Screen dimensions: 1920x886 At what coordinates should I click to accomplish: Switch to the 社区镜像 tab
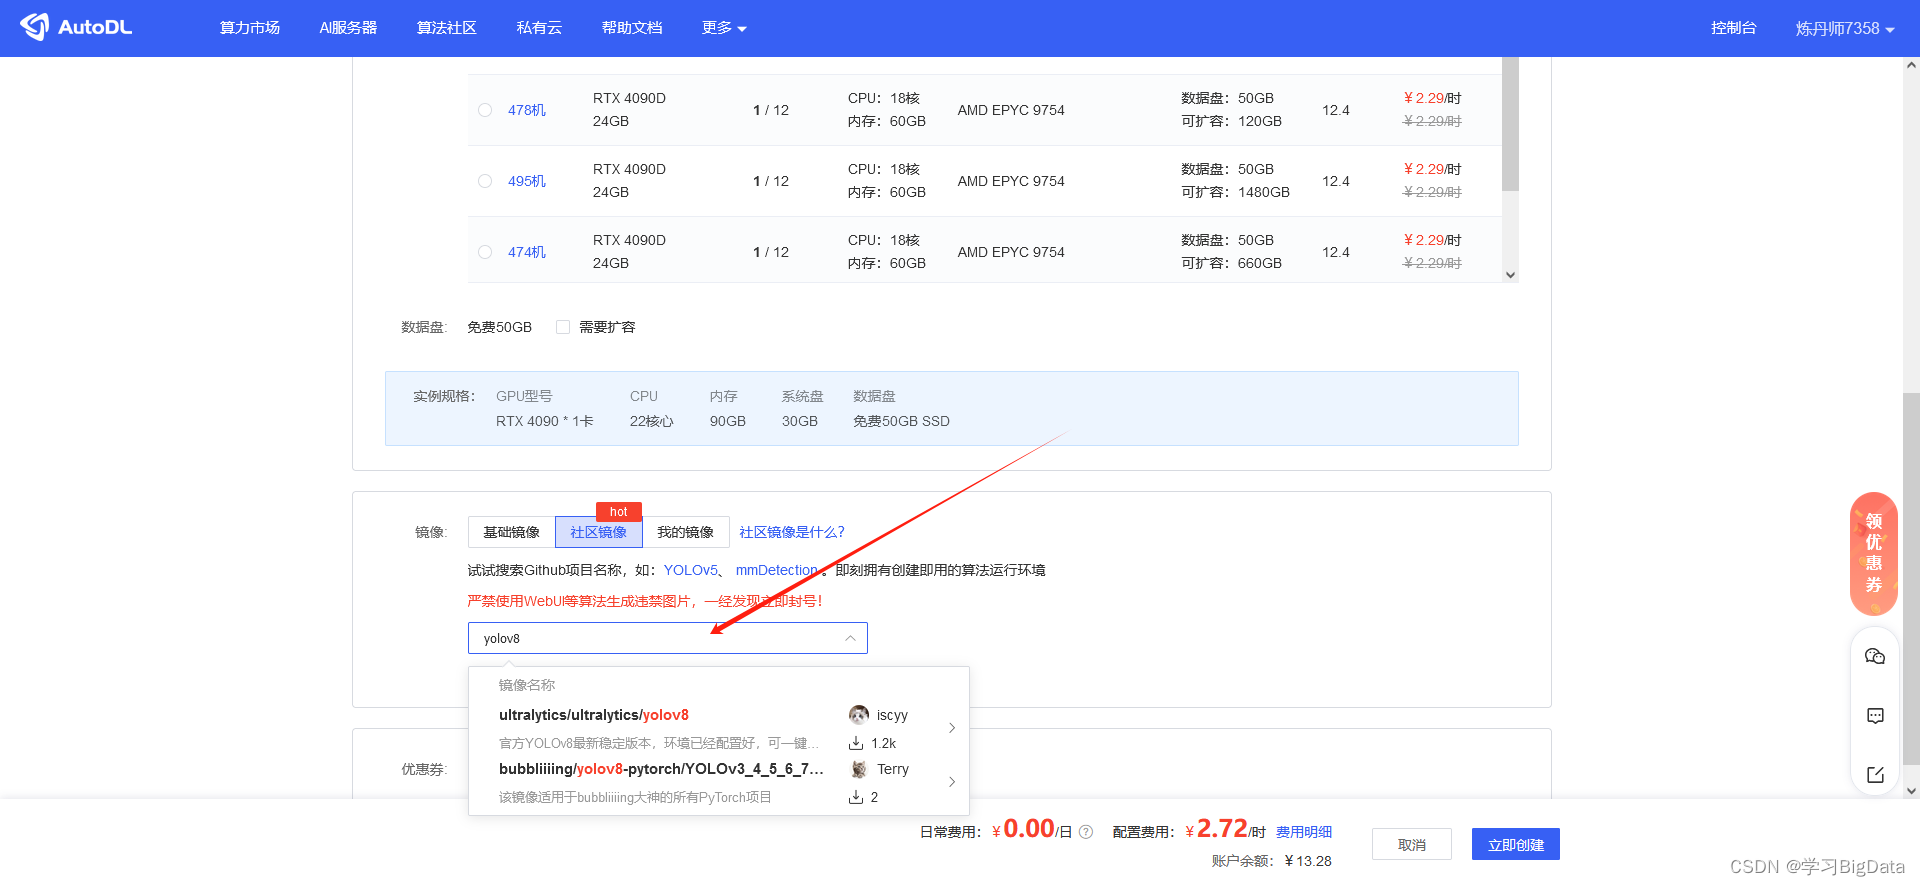click(x=598, y=532)
